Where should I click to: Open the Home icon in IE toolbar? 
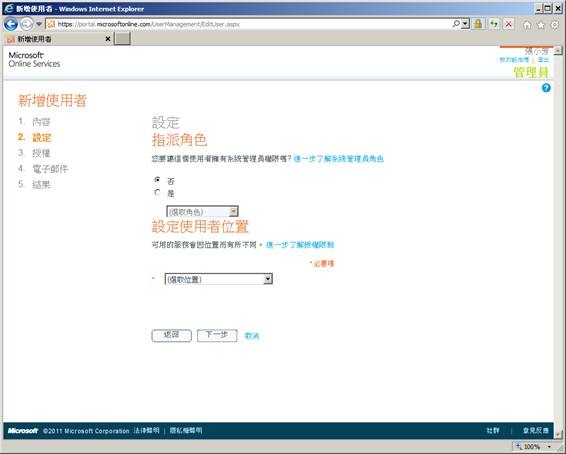(x=527, y=25)
